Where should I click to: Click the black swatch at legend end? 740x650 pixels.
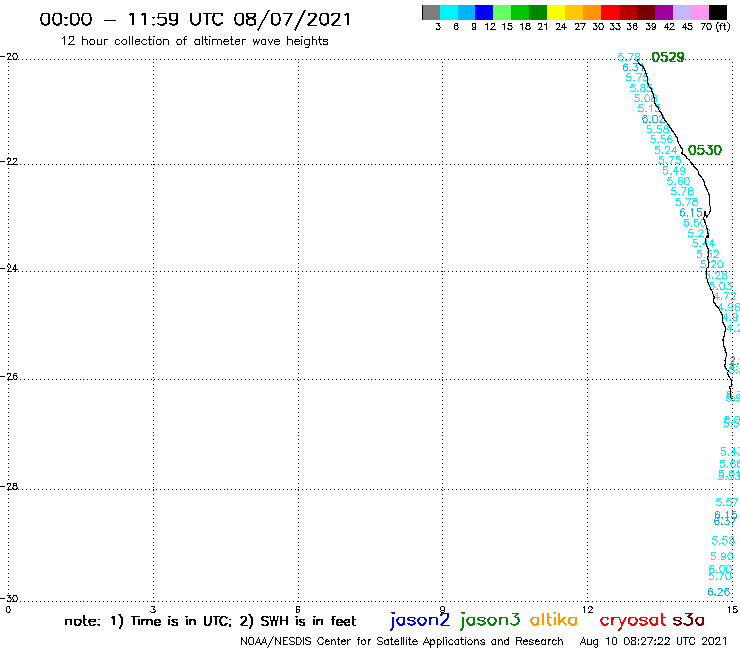coord(717,12)
